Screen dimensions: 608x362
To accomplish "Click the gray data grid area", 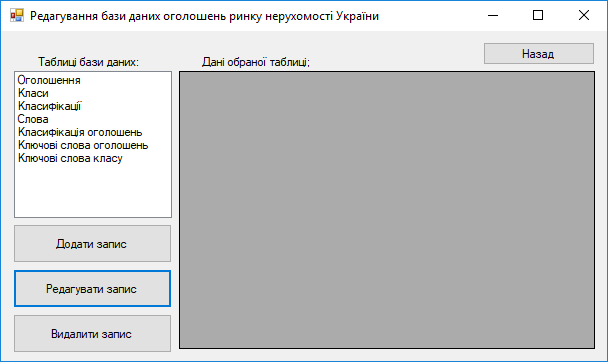I will pos(387,210).
